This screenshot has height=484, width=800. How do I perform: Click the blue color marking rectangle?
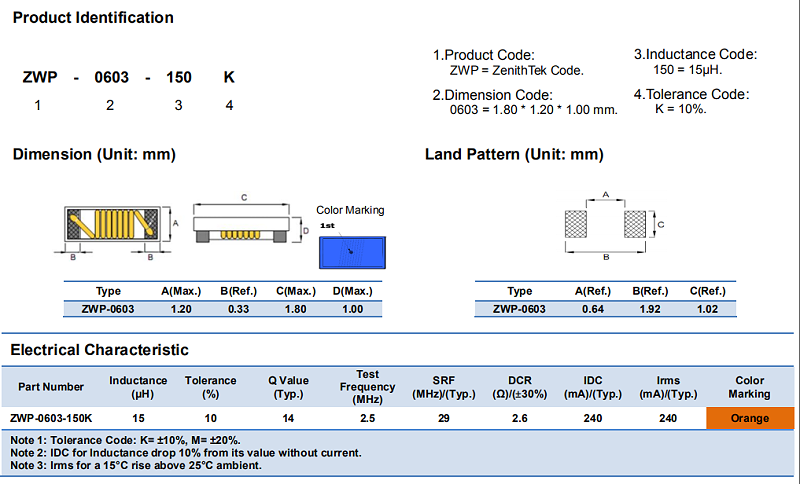pos(353,252)
